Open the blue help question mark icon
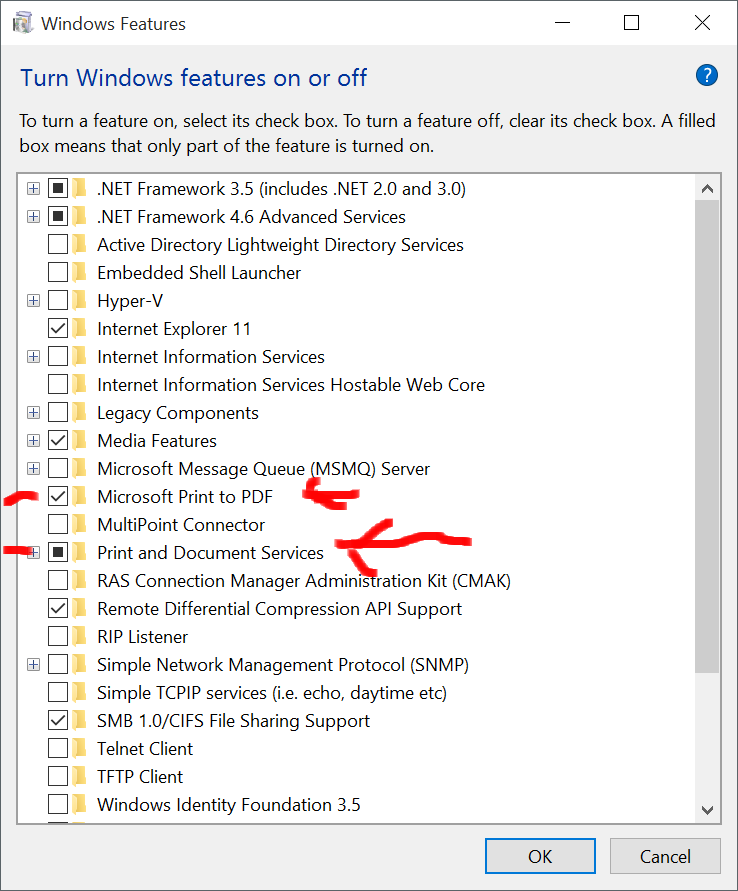 point(706,76)
